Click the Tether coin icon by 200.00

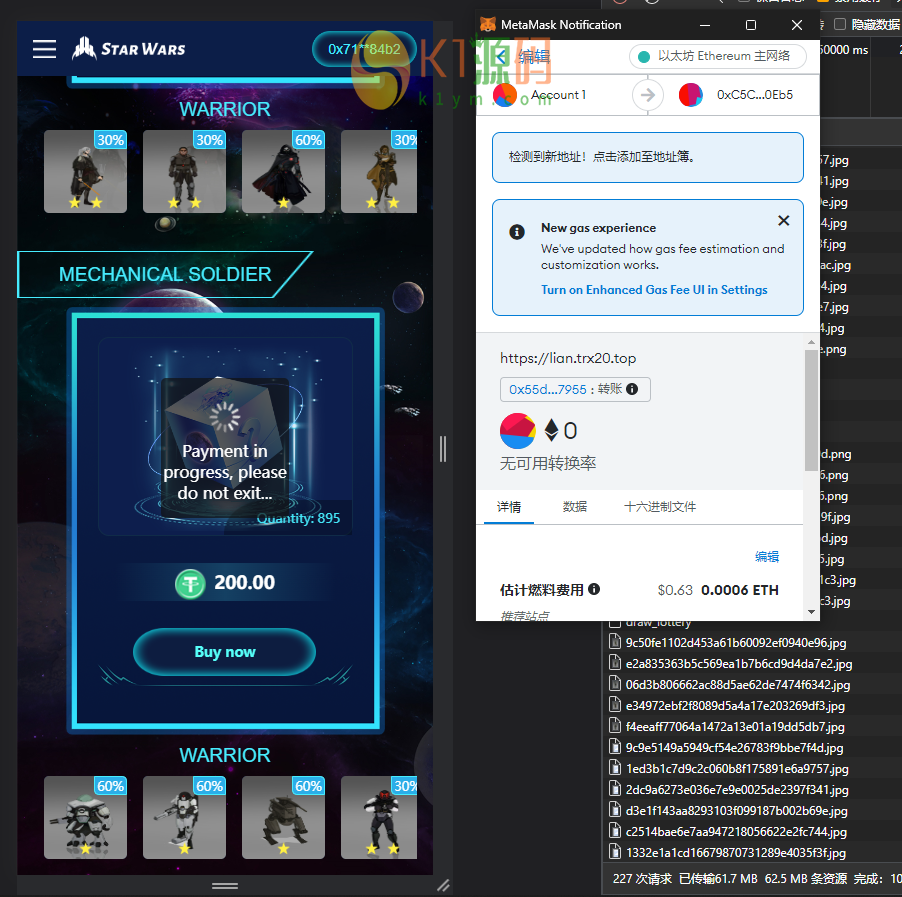(x=190, y=583)
